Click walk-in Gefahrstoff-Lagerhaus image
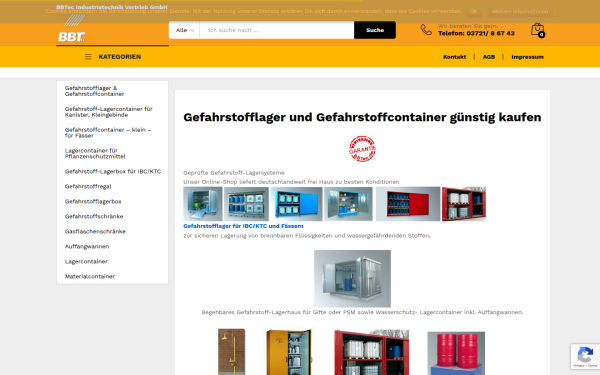 [x=352, y=279]
